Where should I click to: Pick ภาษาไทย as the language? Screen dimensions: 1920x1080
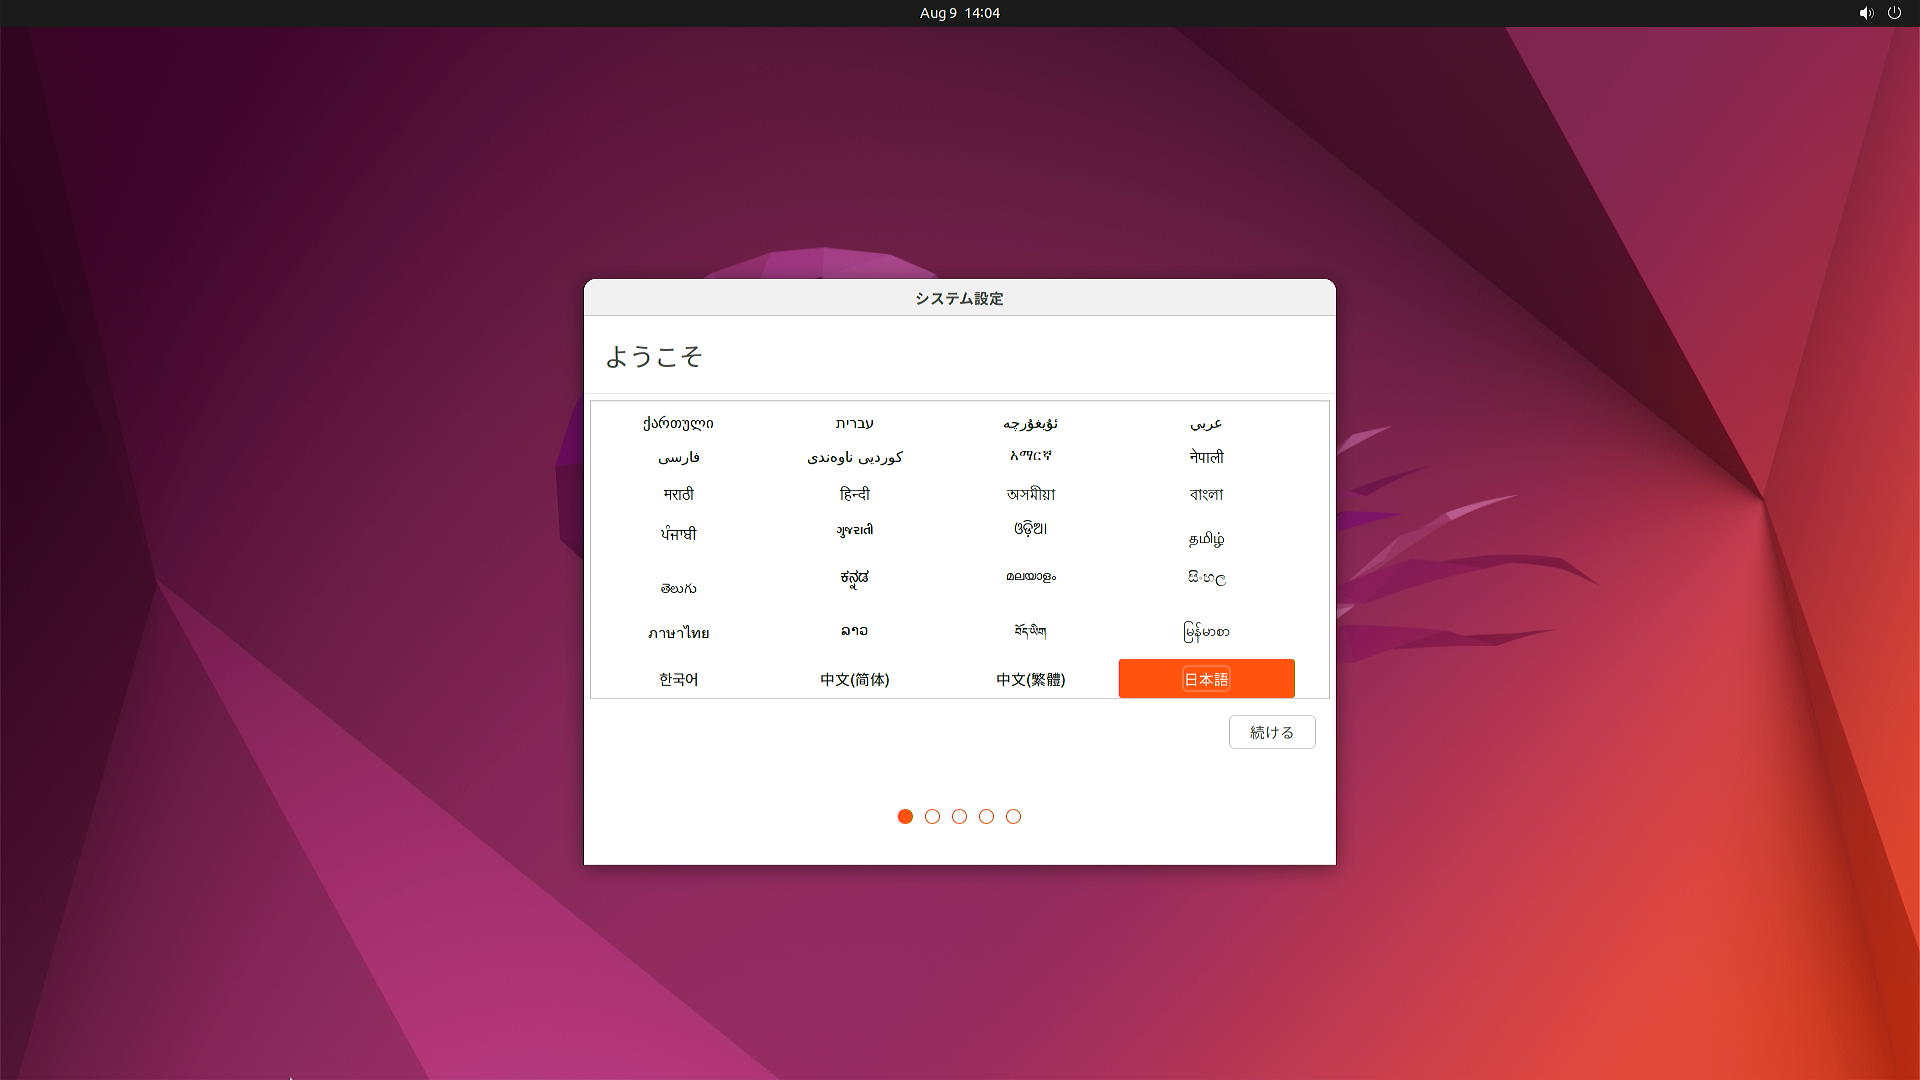[x=678, y=632]
